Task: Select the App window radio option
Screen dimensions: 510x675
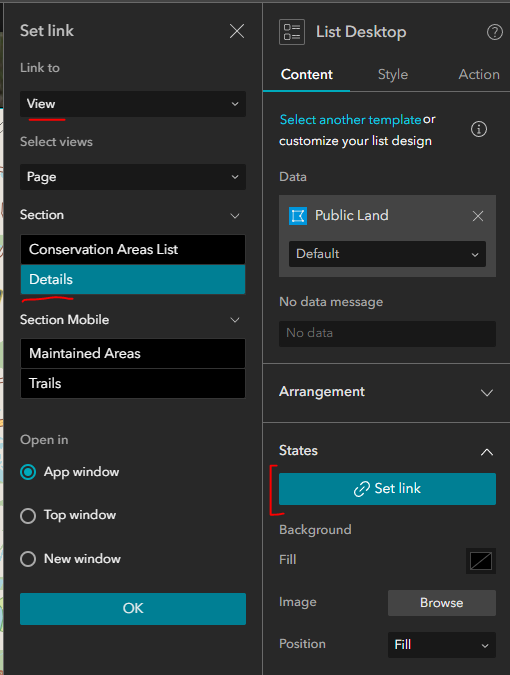Action: (28, 472)
